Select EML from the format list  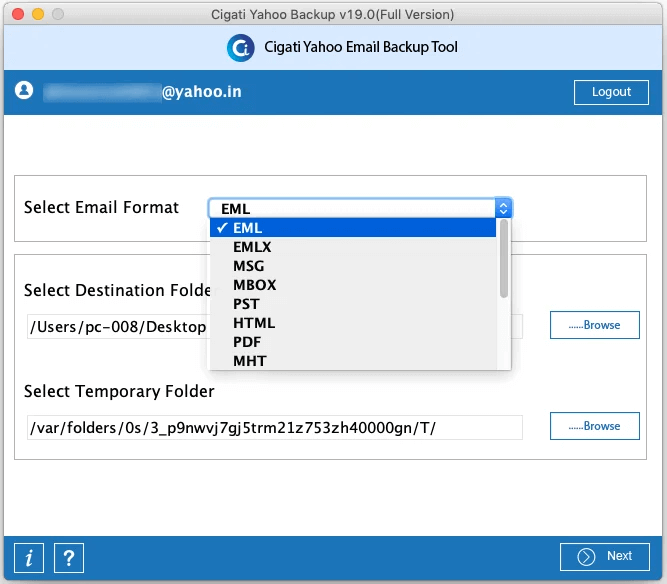[x=353, y=228]
